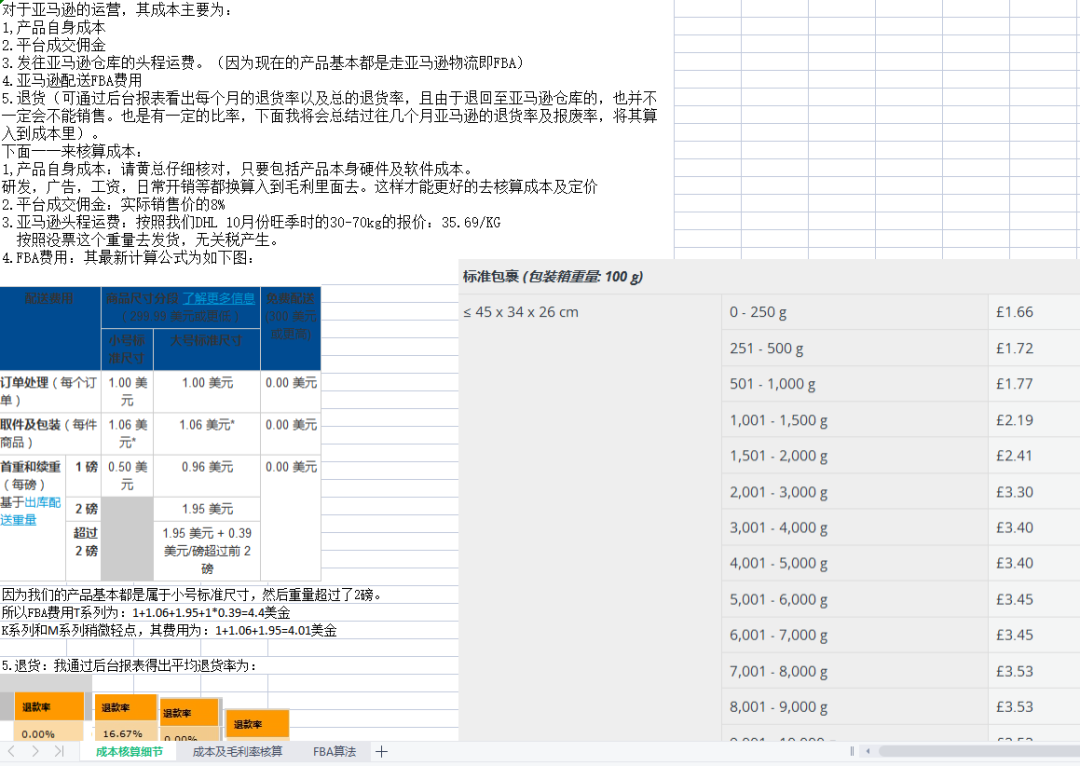Go to next sheet with right arrow
Screen dimensions: 1080x766
[x=35, y=752]
